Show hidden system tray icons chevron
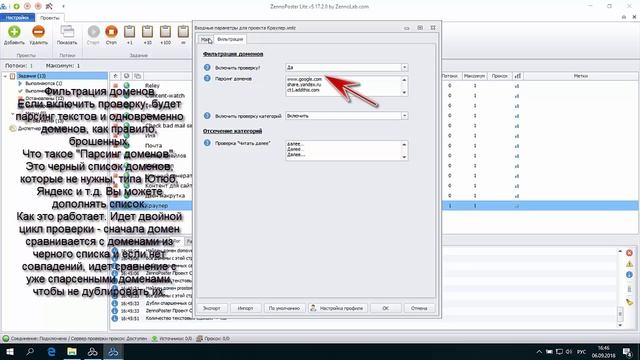 (539, 352)
